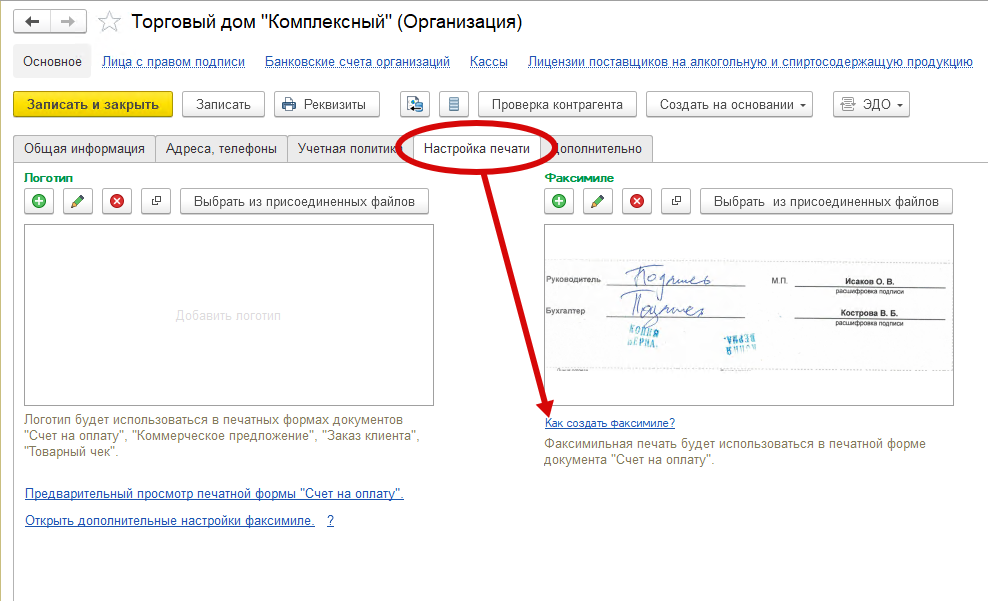Remove the facsimile with the red X icon
The image size is (988, 601).
pos(635,200)
